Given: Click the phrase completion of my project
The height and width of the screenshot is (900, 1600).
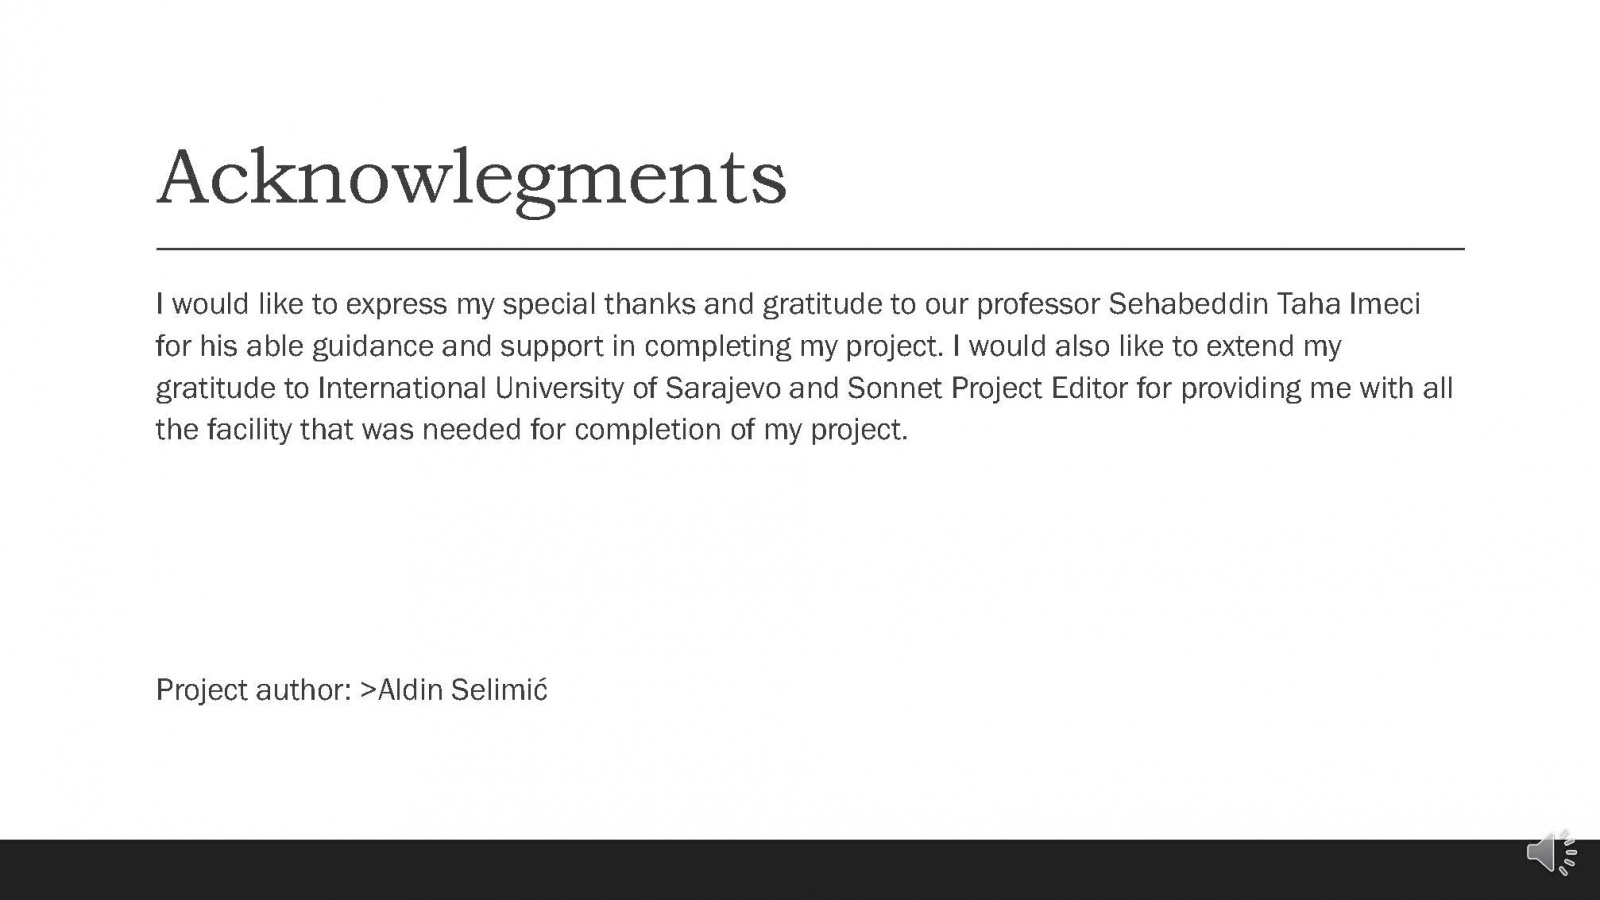Looking at the screenshot, I should pyautogui.click(x=740, y=430).
